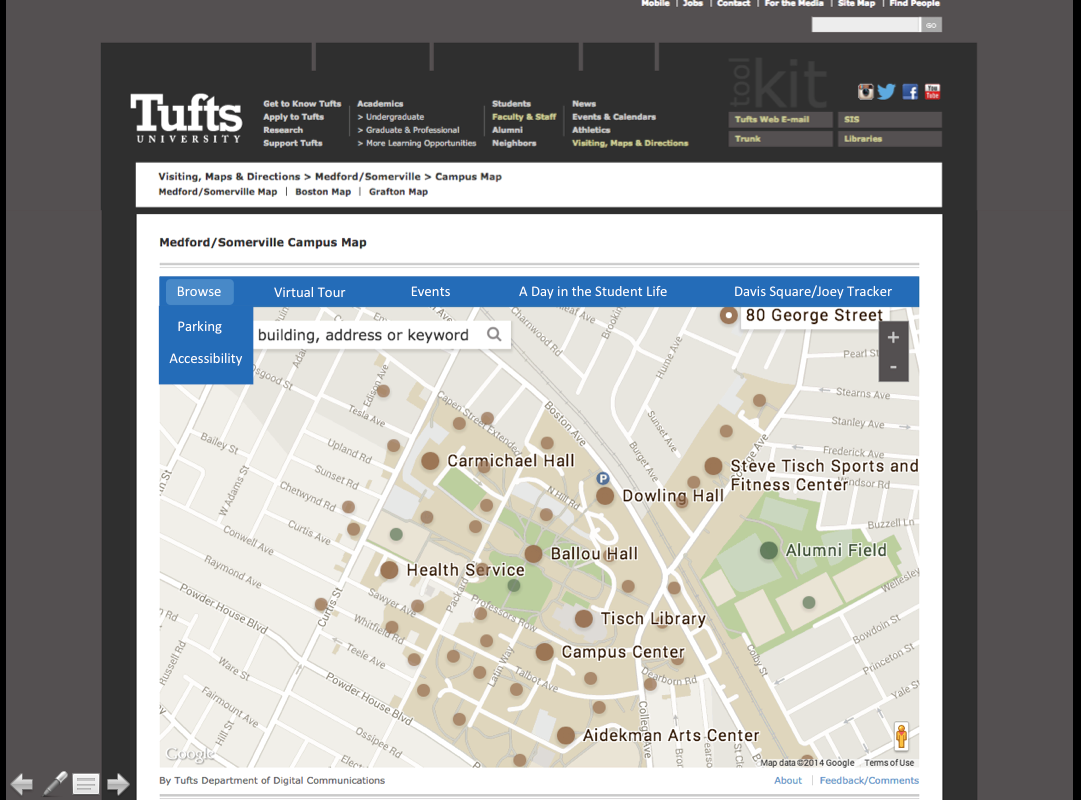The width and height of the screenshot is (1081, 800).
Task: Go back with left arrow icon
Action: pos(22,784)
